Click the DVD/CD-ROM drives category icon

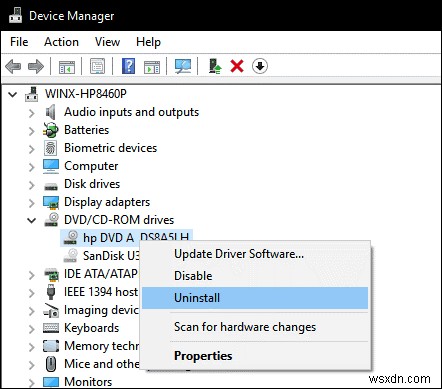point(51,220)
